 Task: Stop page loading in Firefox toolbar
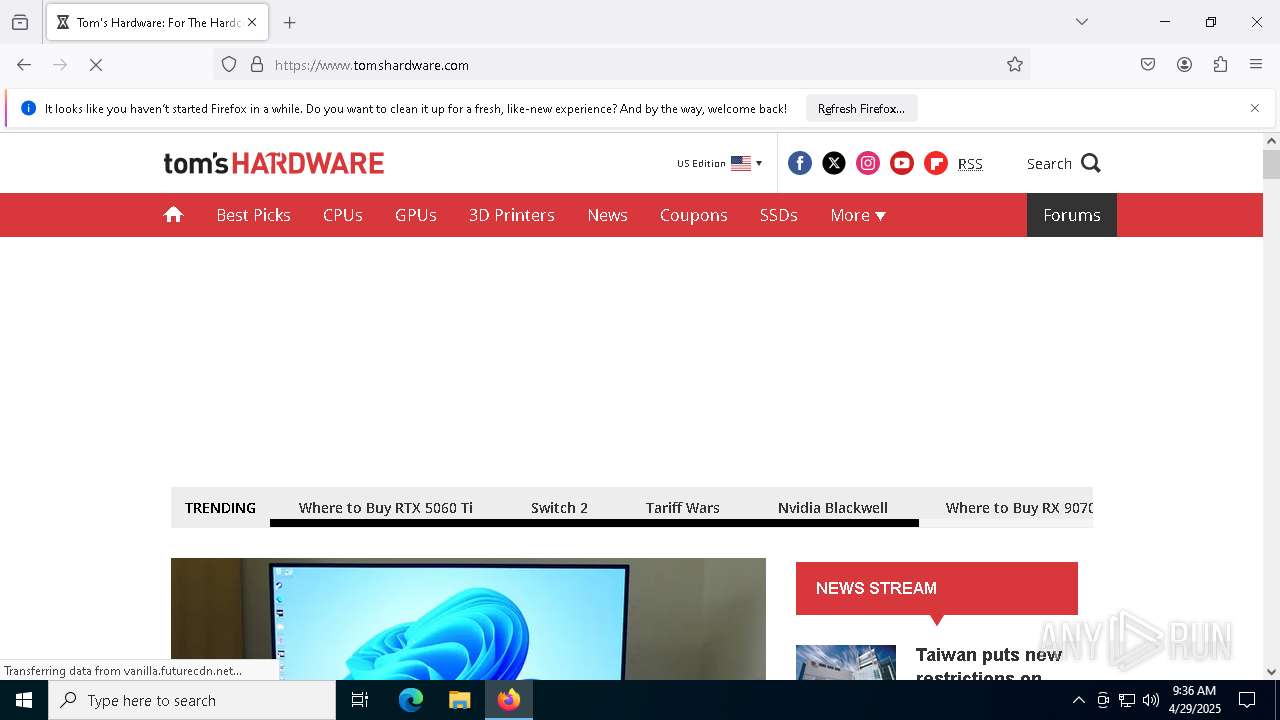coord(96,65)
